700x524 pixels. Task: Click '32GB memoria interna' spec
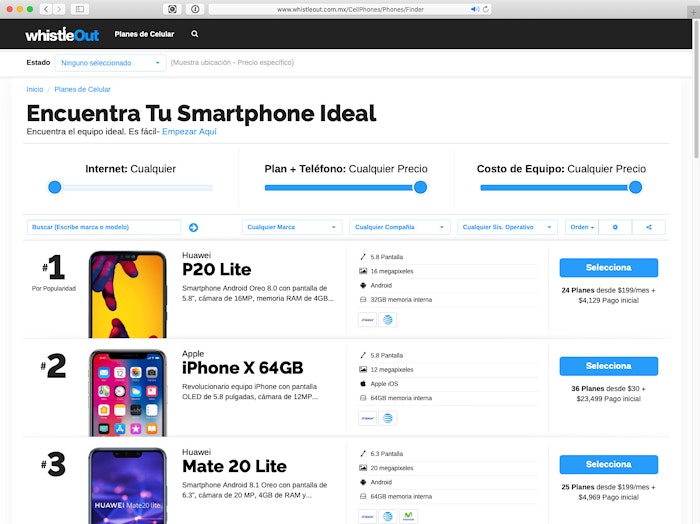pos(401,300)
